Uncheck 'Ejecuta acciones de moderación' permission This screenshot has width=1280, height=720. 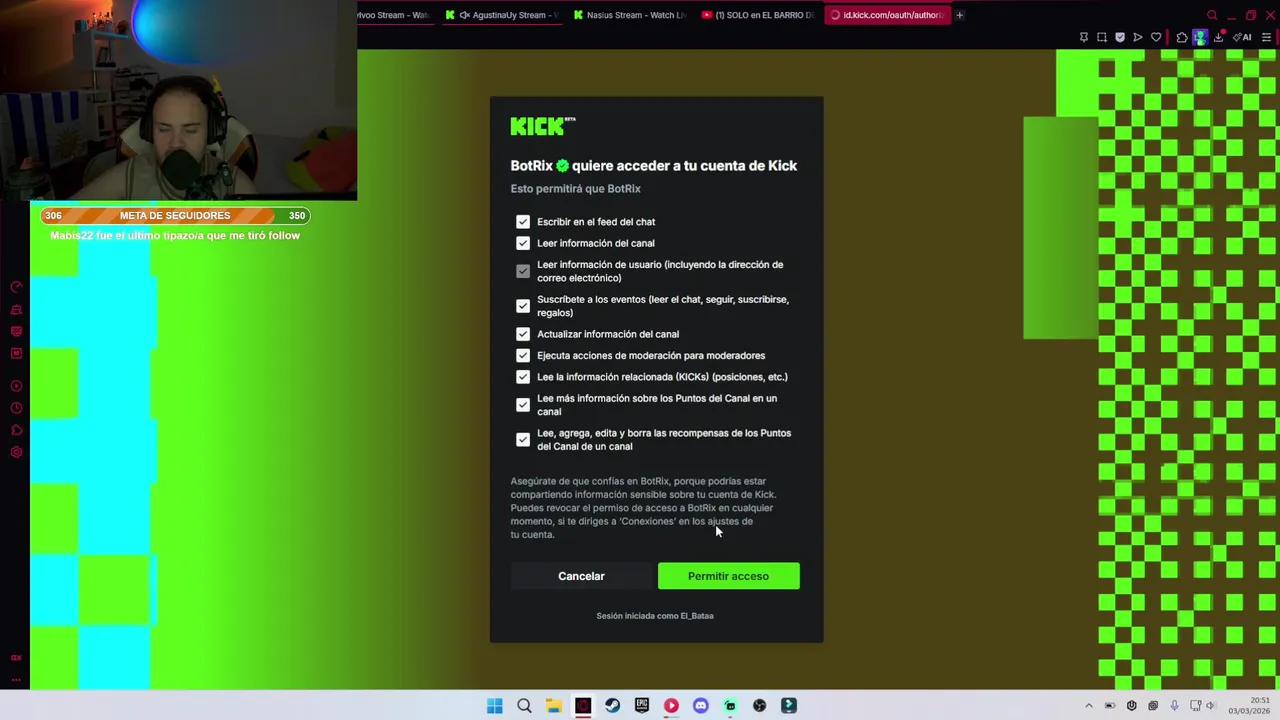tap(523, 355)
